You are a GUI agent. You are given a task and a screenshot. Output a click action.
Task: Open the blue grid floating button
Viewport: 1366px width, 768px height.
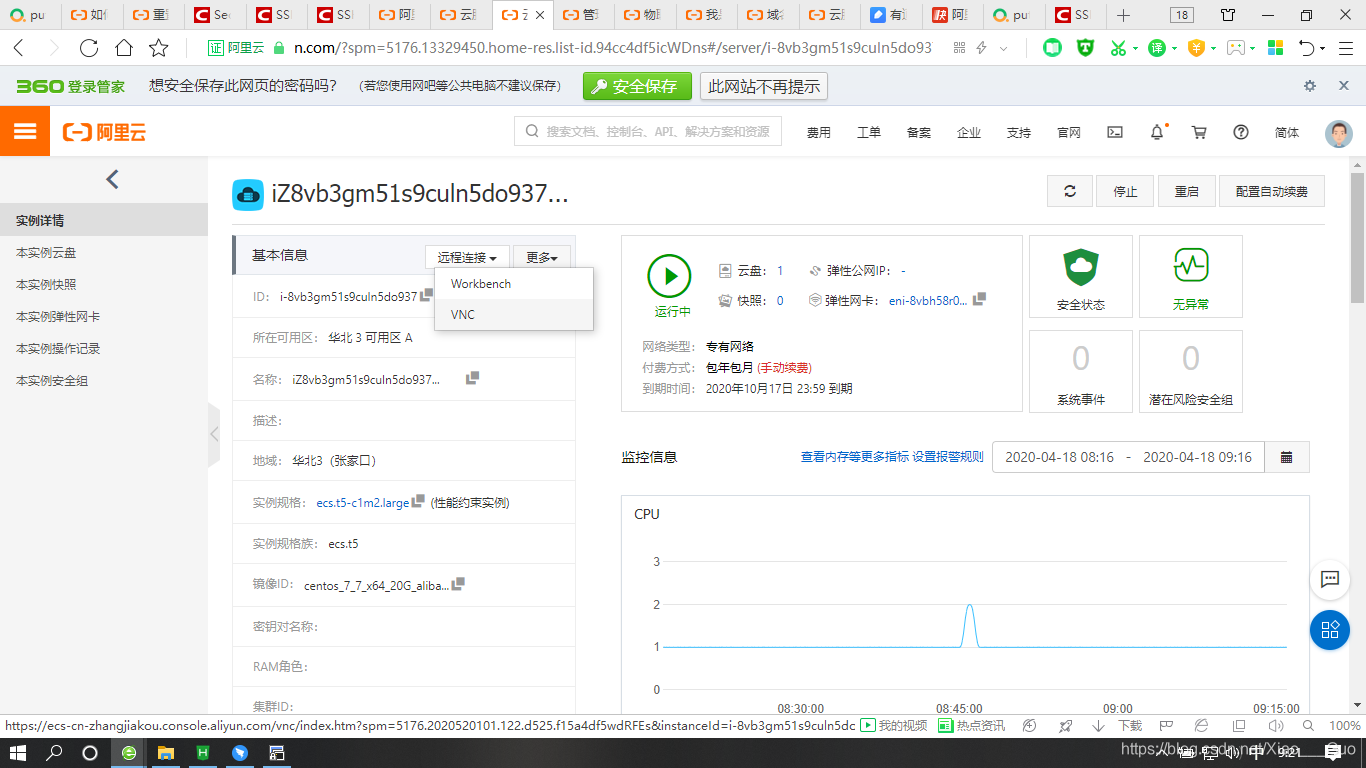coord(1330,630)
